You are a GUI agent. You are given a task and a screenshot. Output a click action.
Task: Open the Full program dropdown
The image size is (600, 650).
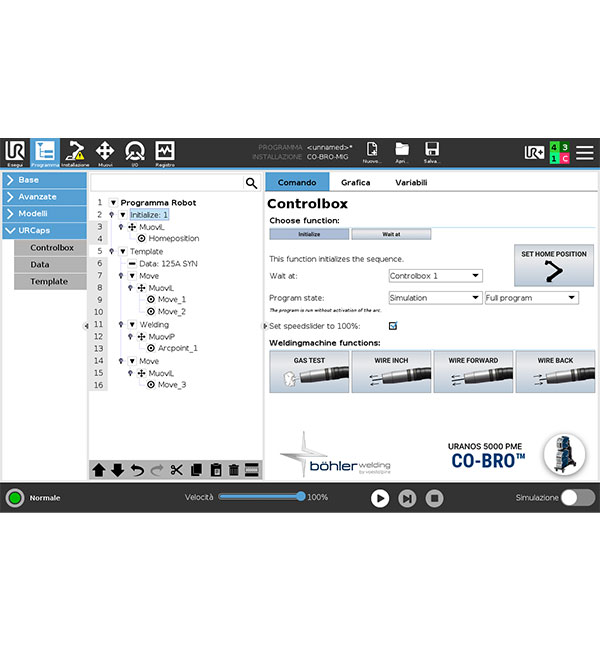(532, 298)
